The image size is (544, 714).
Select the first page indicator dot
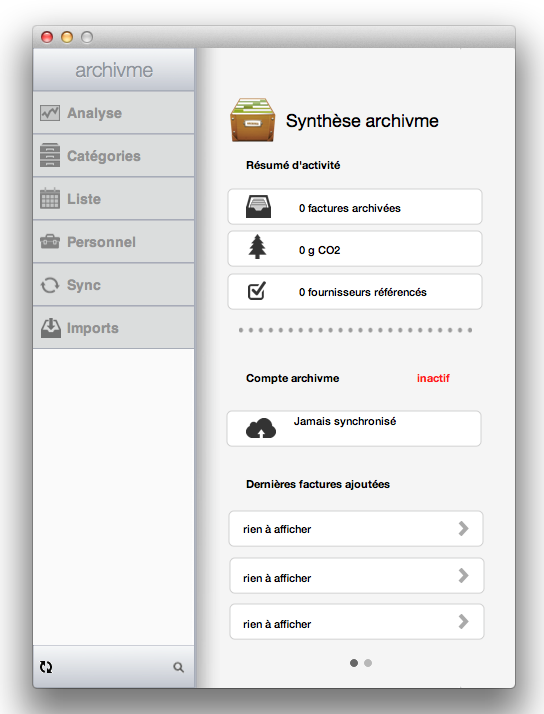tap(354, 663)
